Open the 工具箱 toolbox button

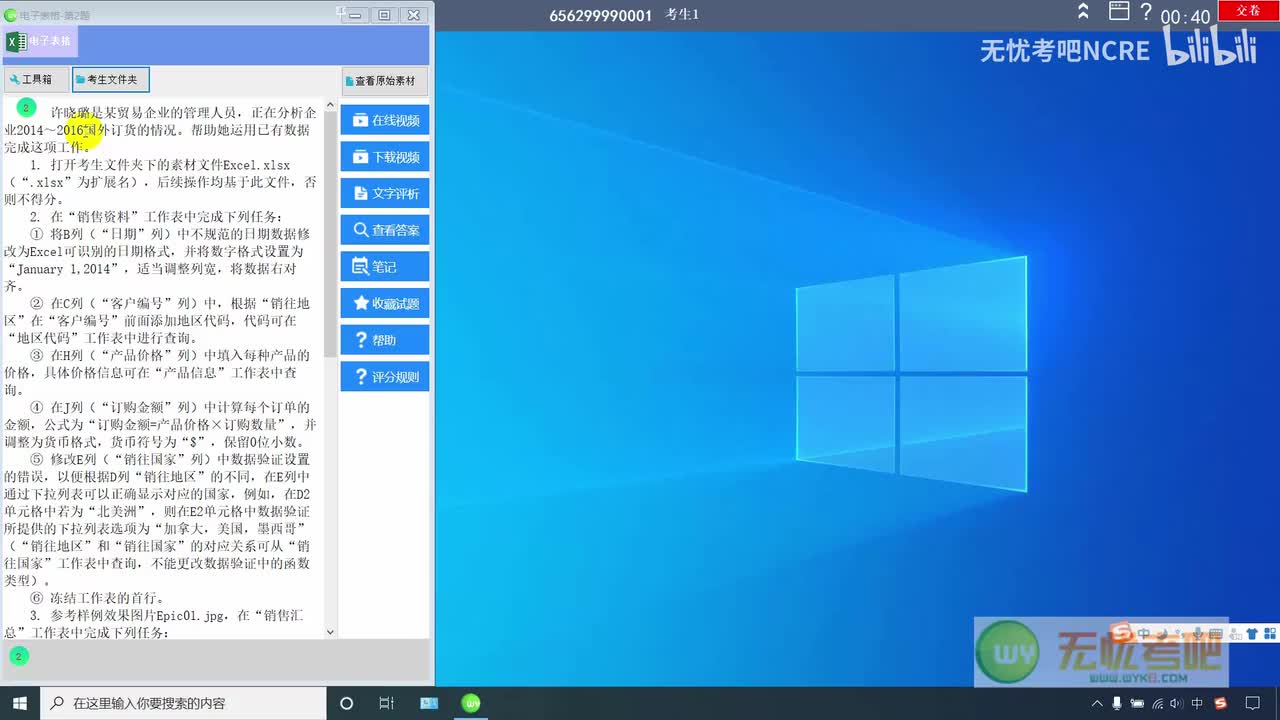coord(35,80)
